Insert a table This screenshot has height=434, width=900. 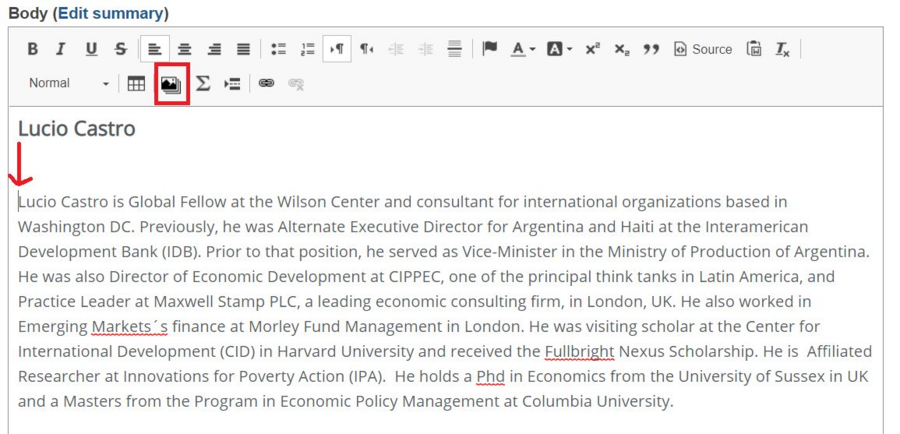pos(137,84)
